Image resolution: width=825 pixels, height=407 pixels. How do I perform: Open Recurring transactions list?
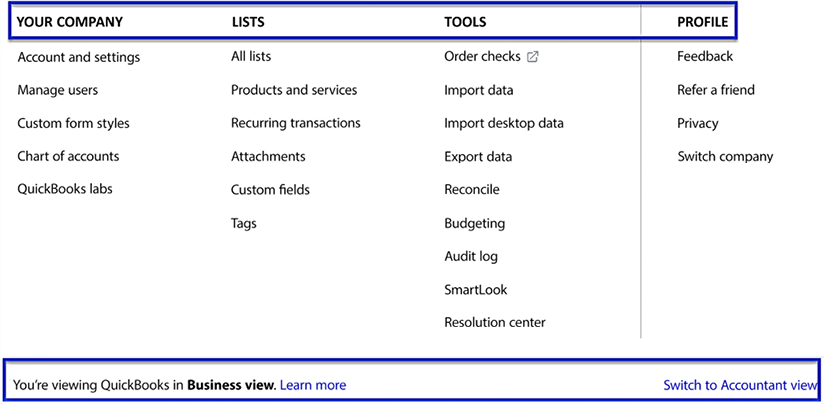coord(296,123)
